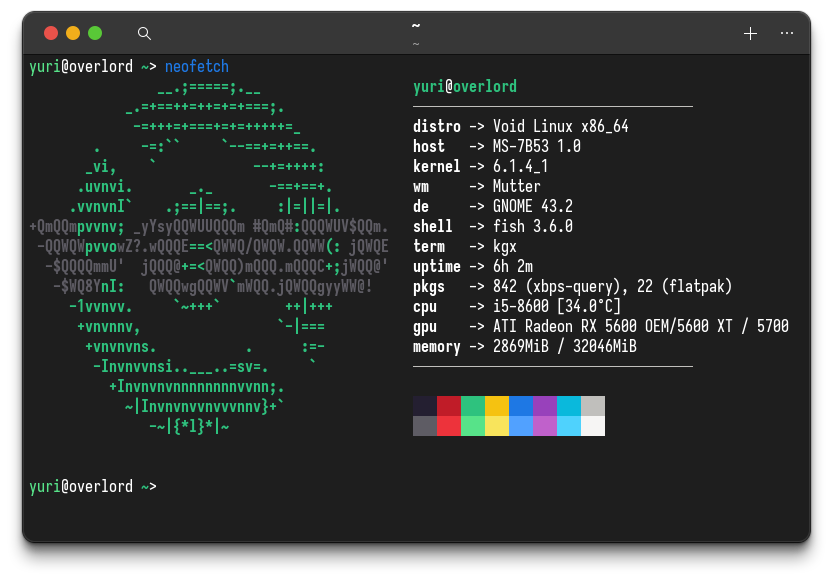Open search with the magnifying glass icon

144,33
